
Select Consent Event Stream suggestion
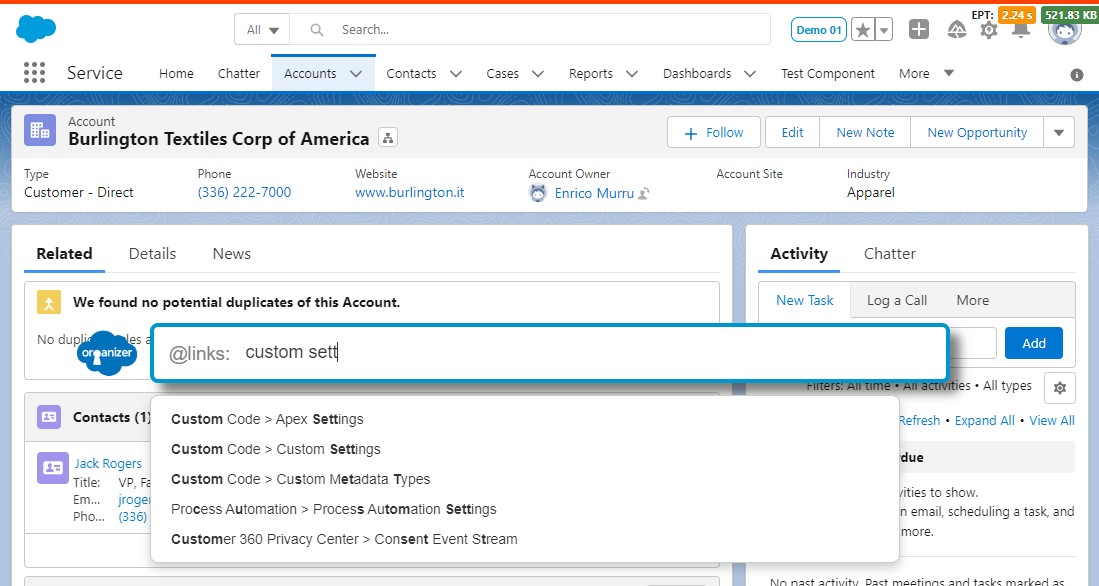pos(344,540)
